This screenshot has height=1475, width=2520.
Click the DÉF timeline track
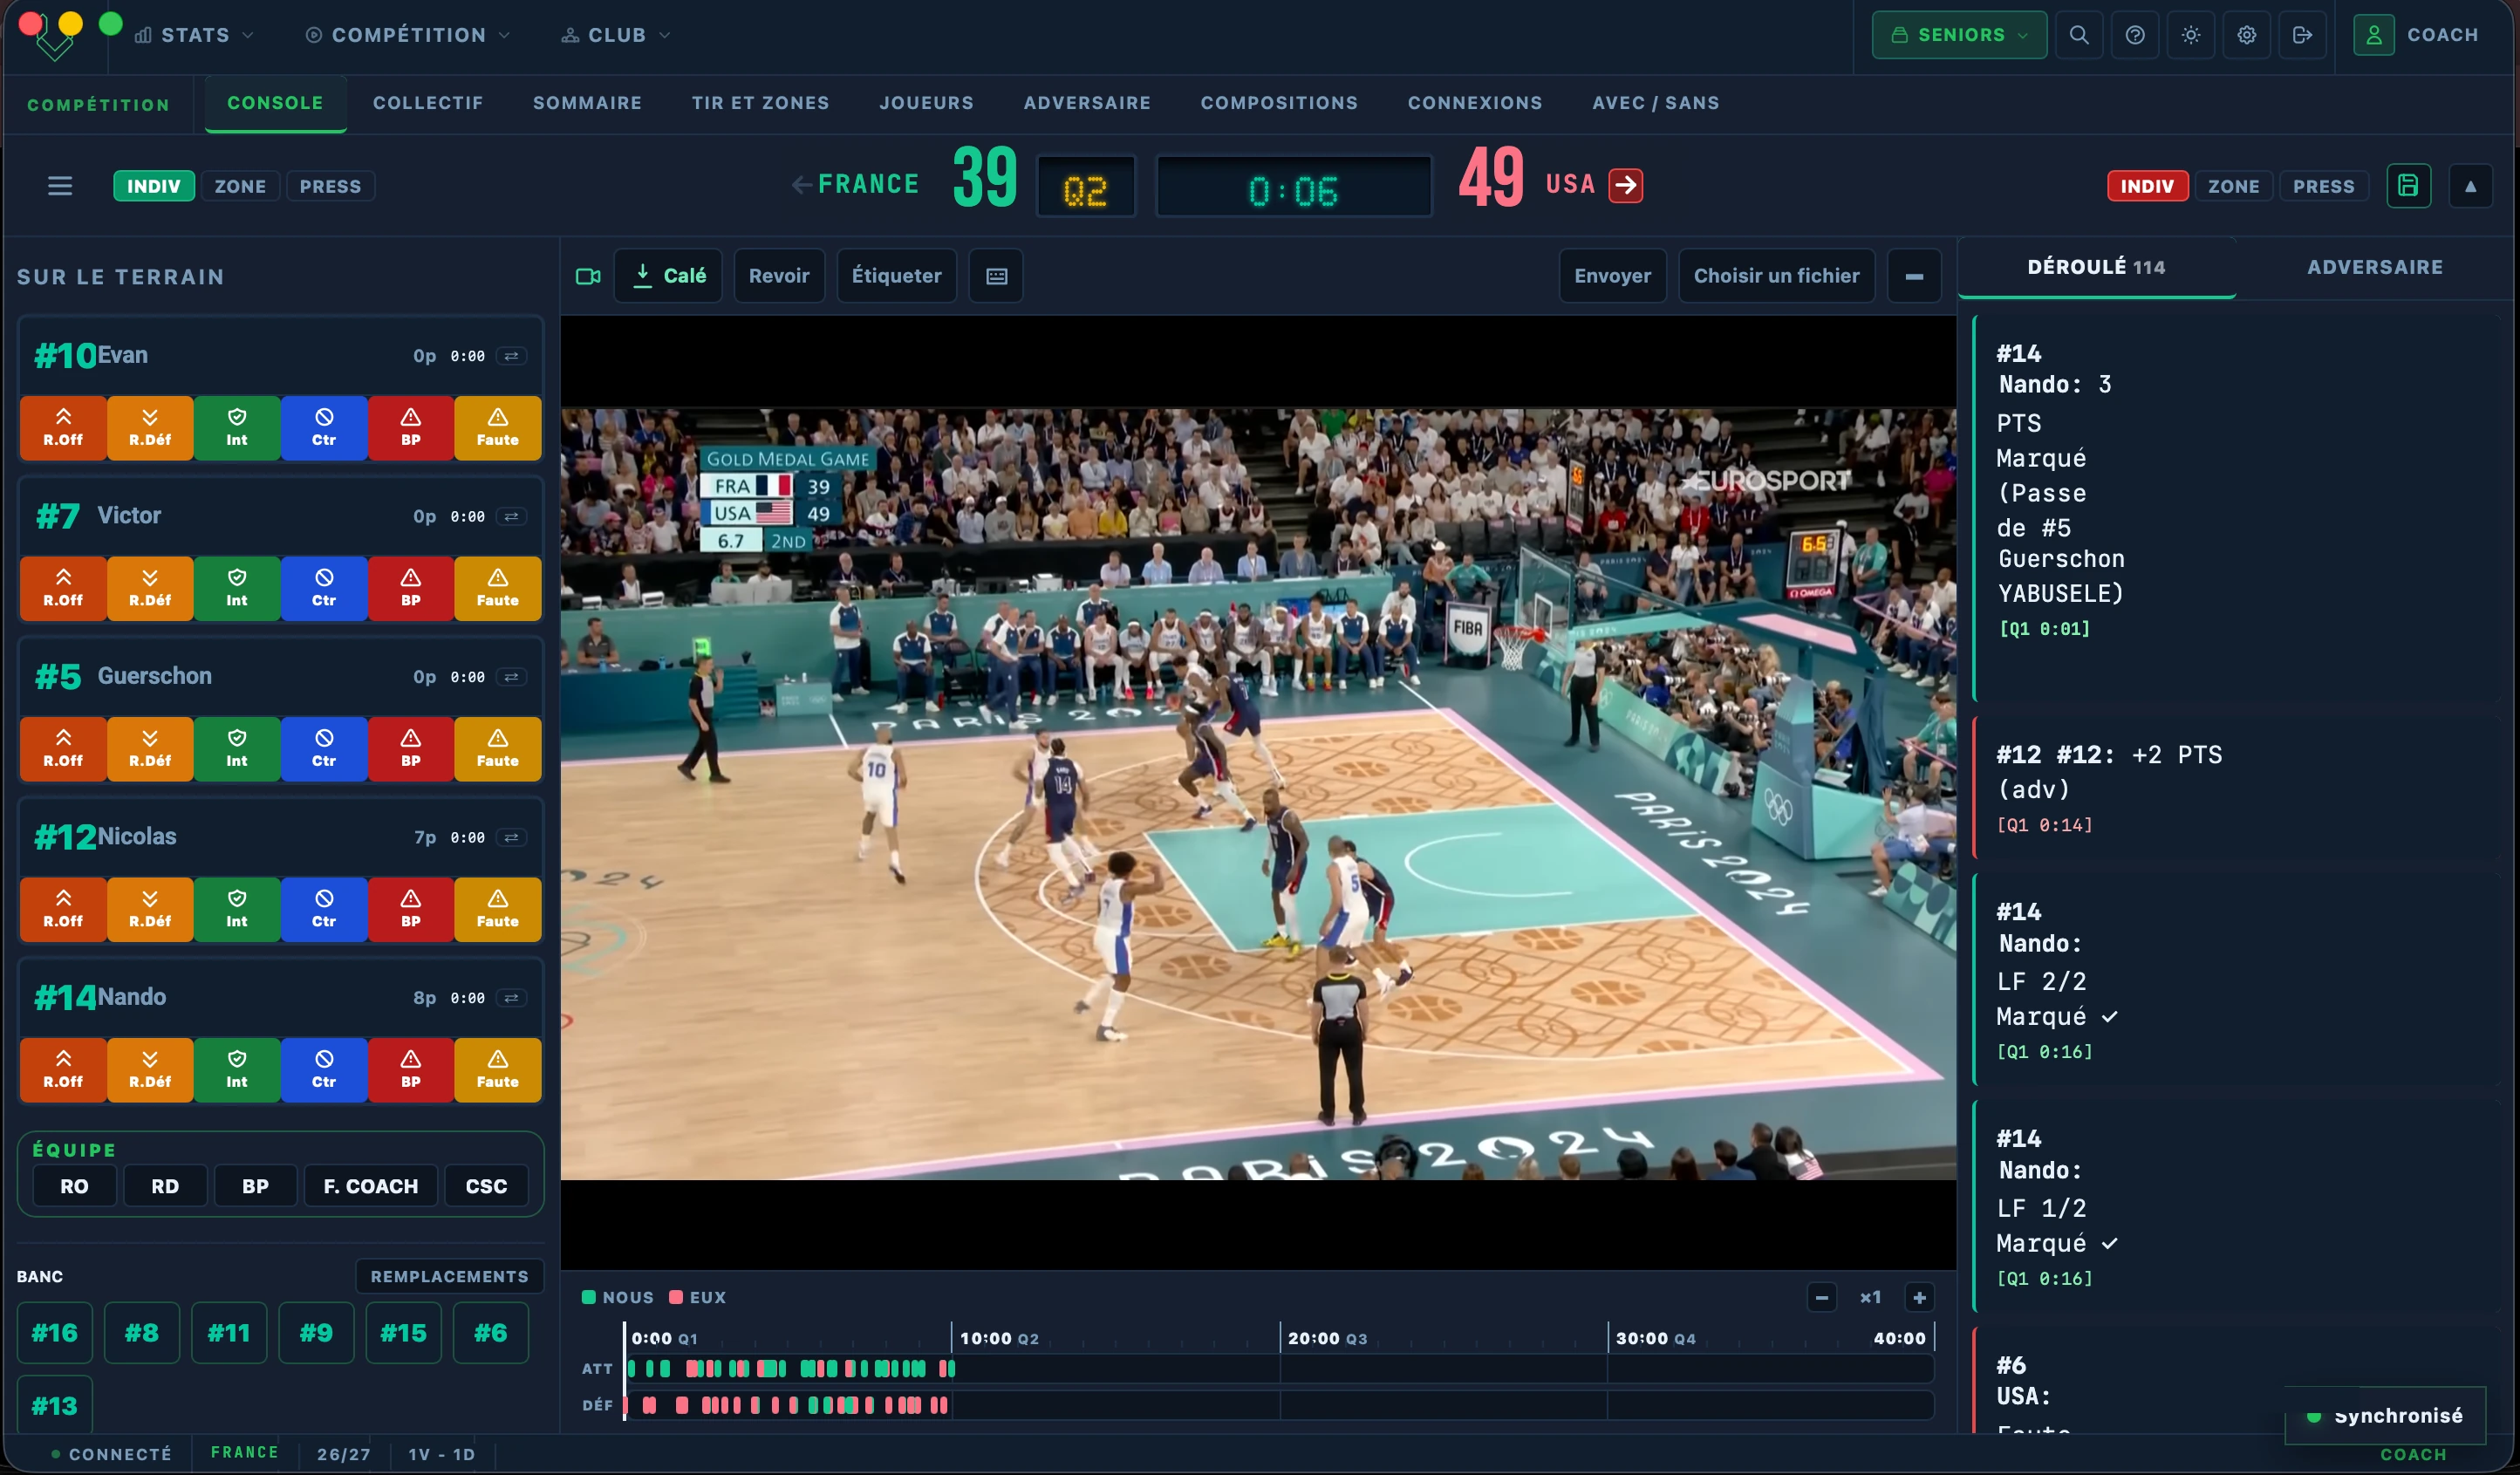[1279, 1406]
